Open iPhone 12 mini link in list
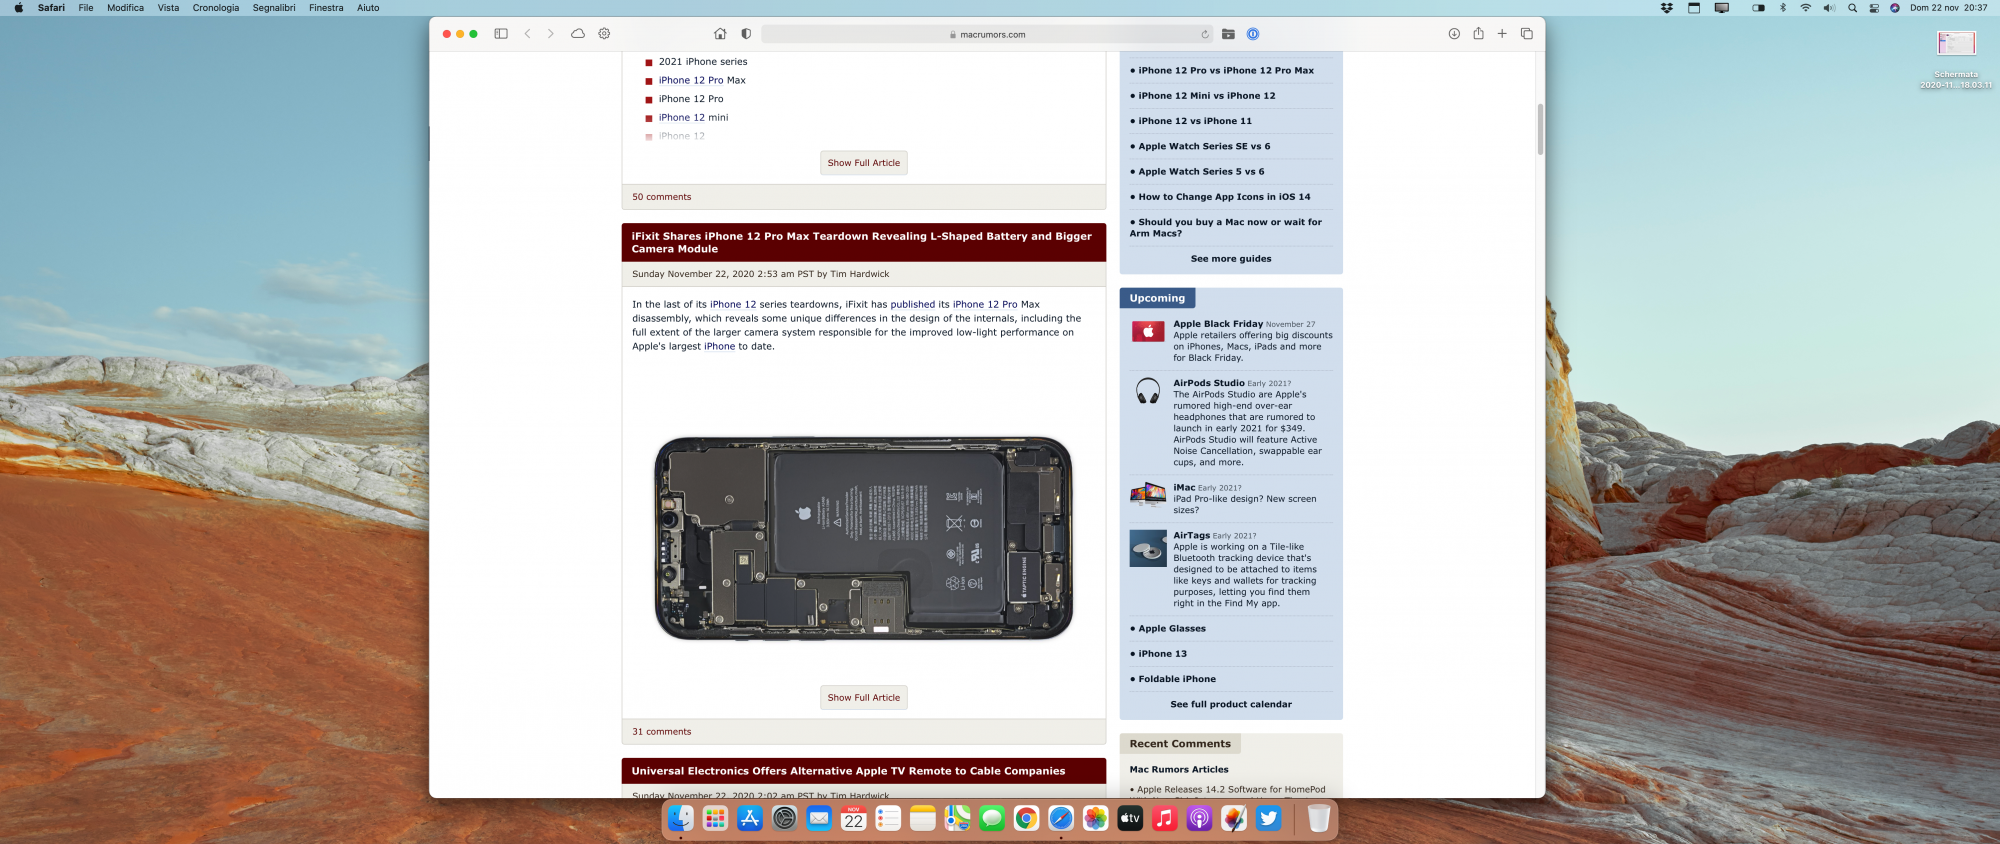 [x=694, y=118]
